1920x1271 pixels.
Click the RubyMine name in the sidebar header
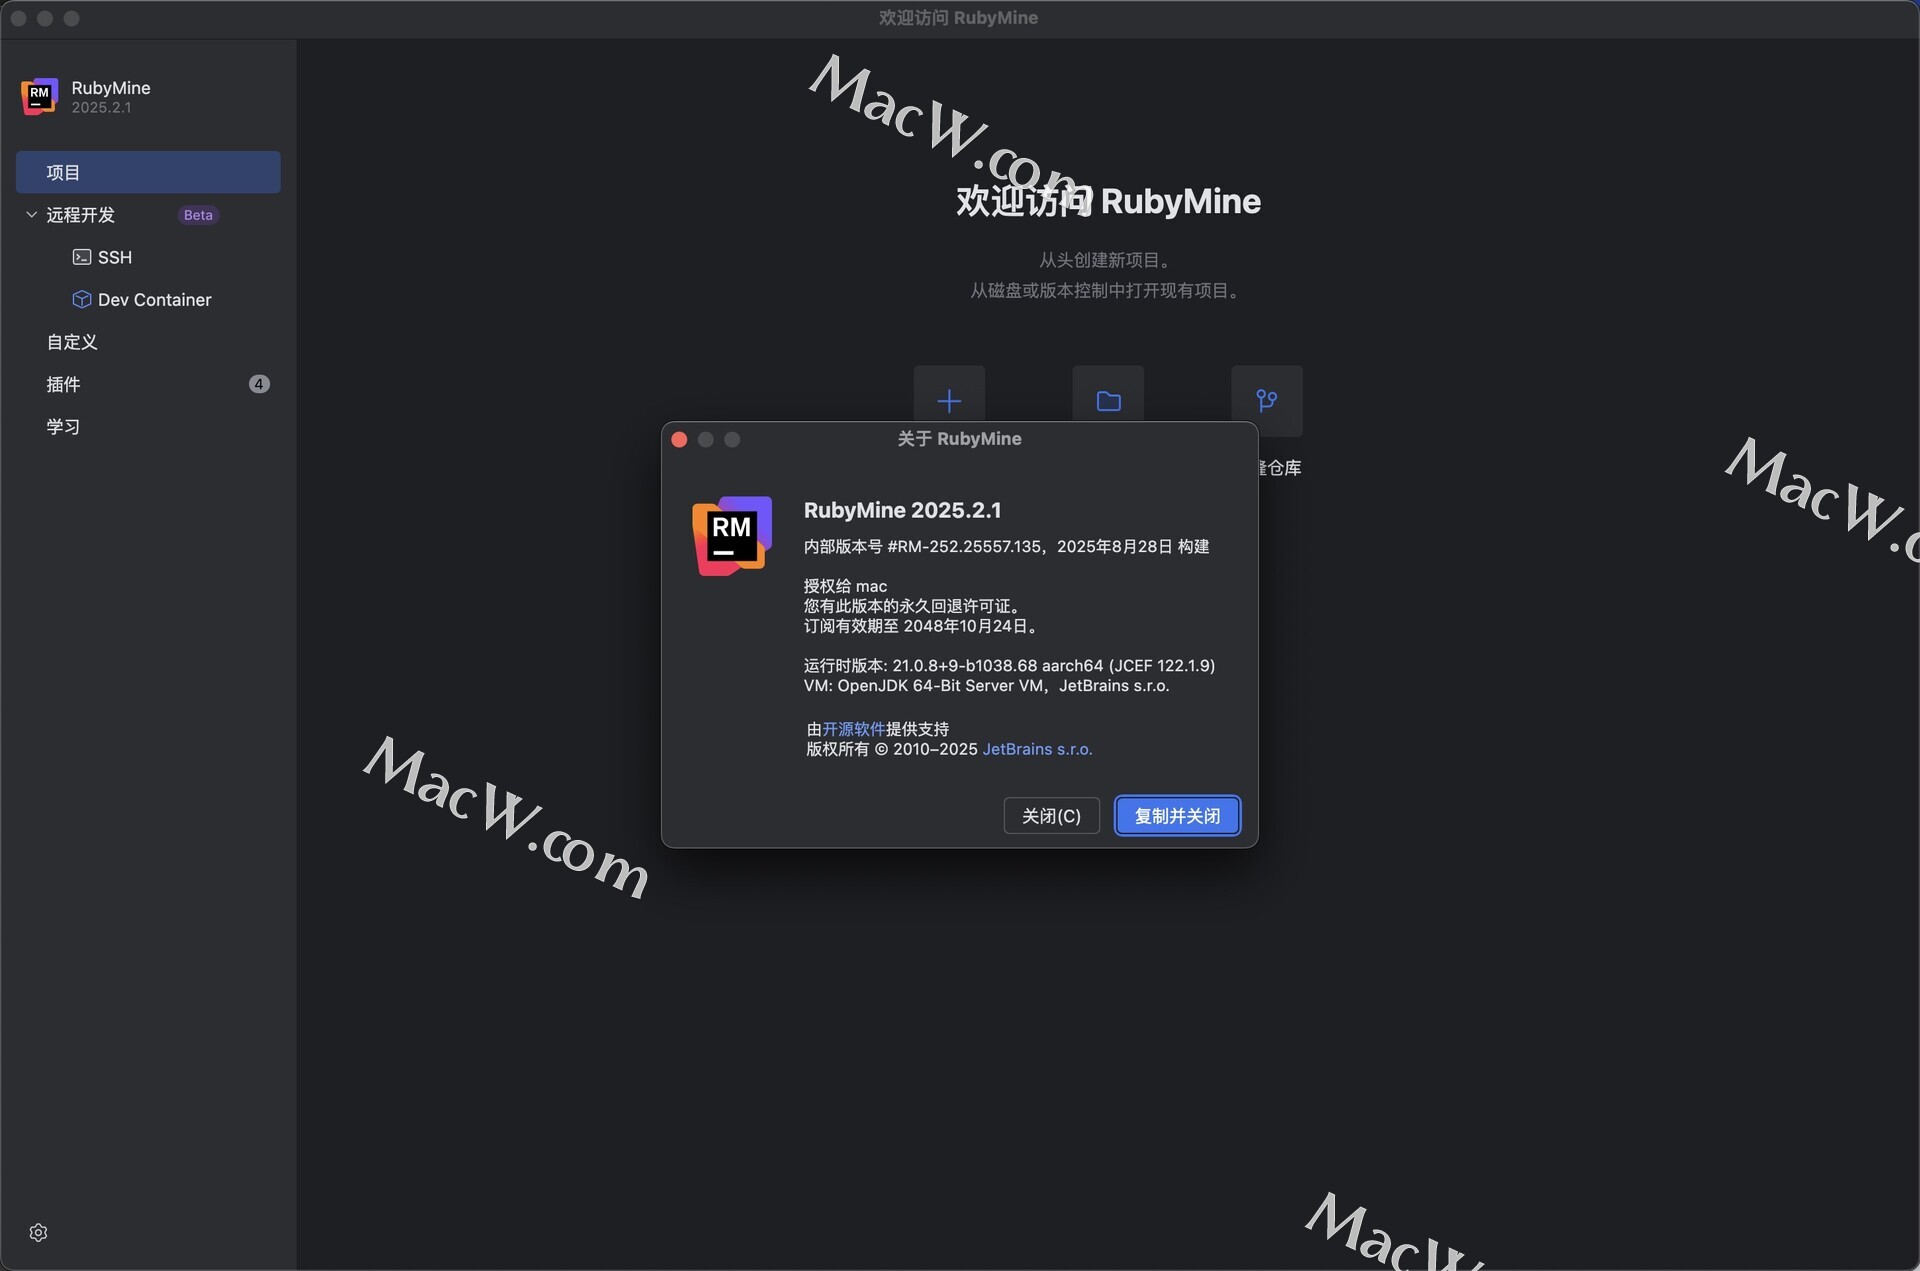tap(111, 88)
